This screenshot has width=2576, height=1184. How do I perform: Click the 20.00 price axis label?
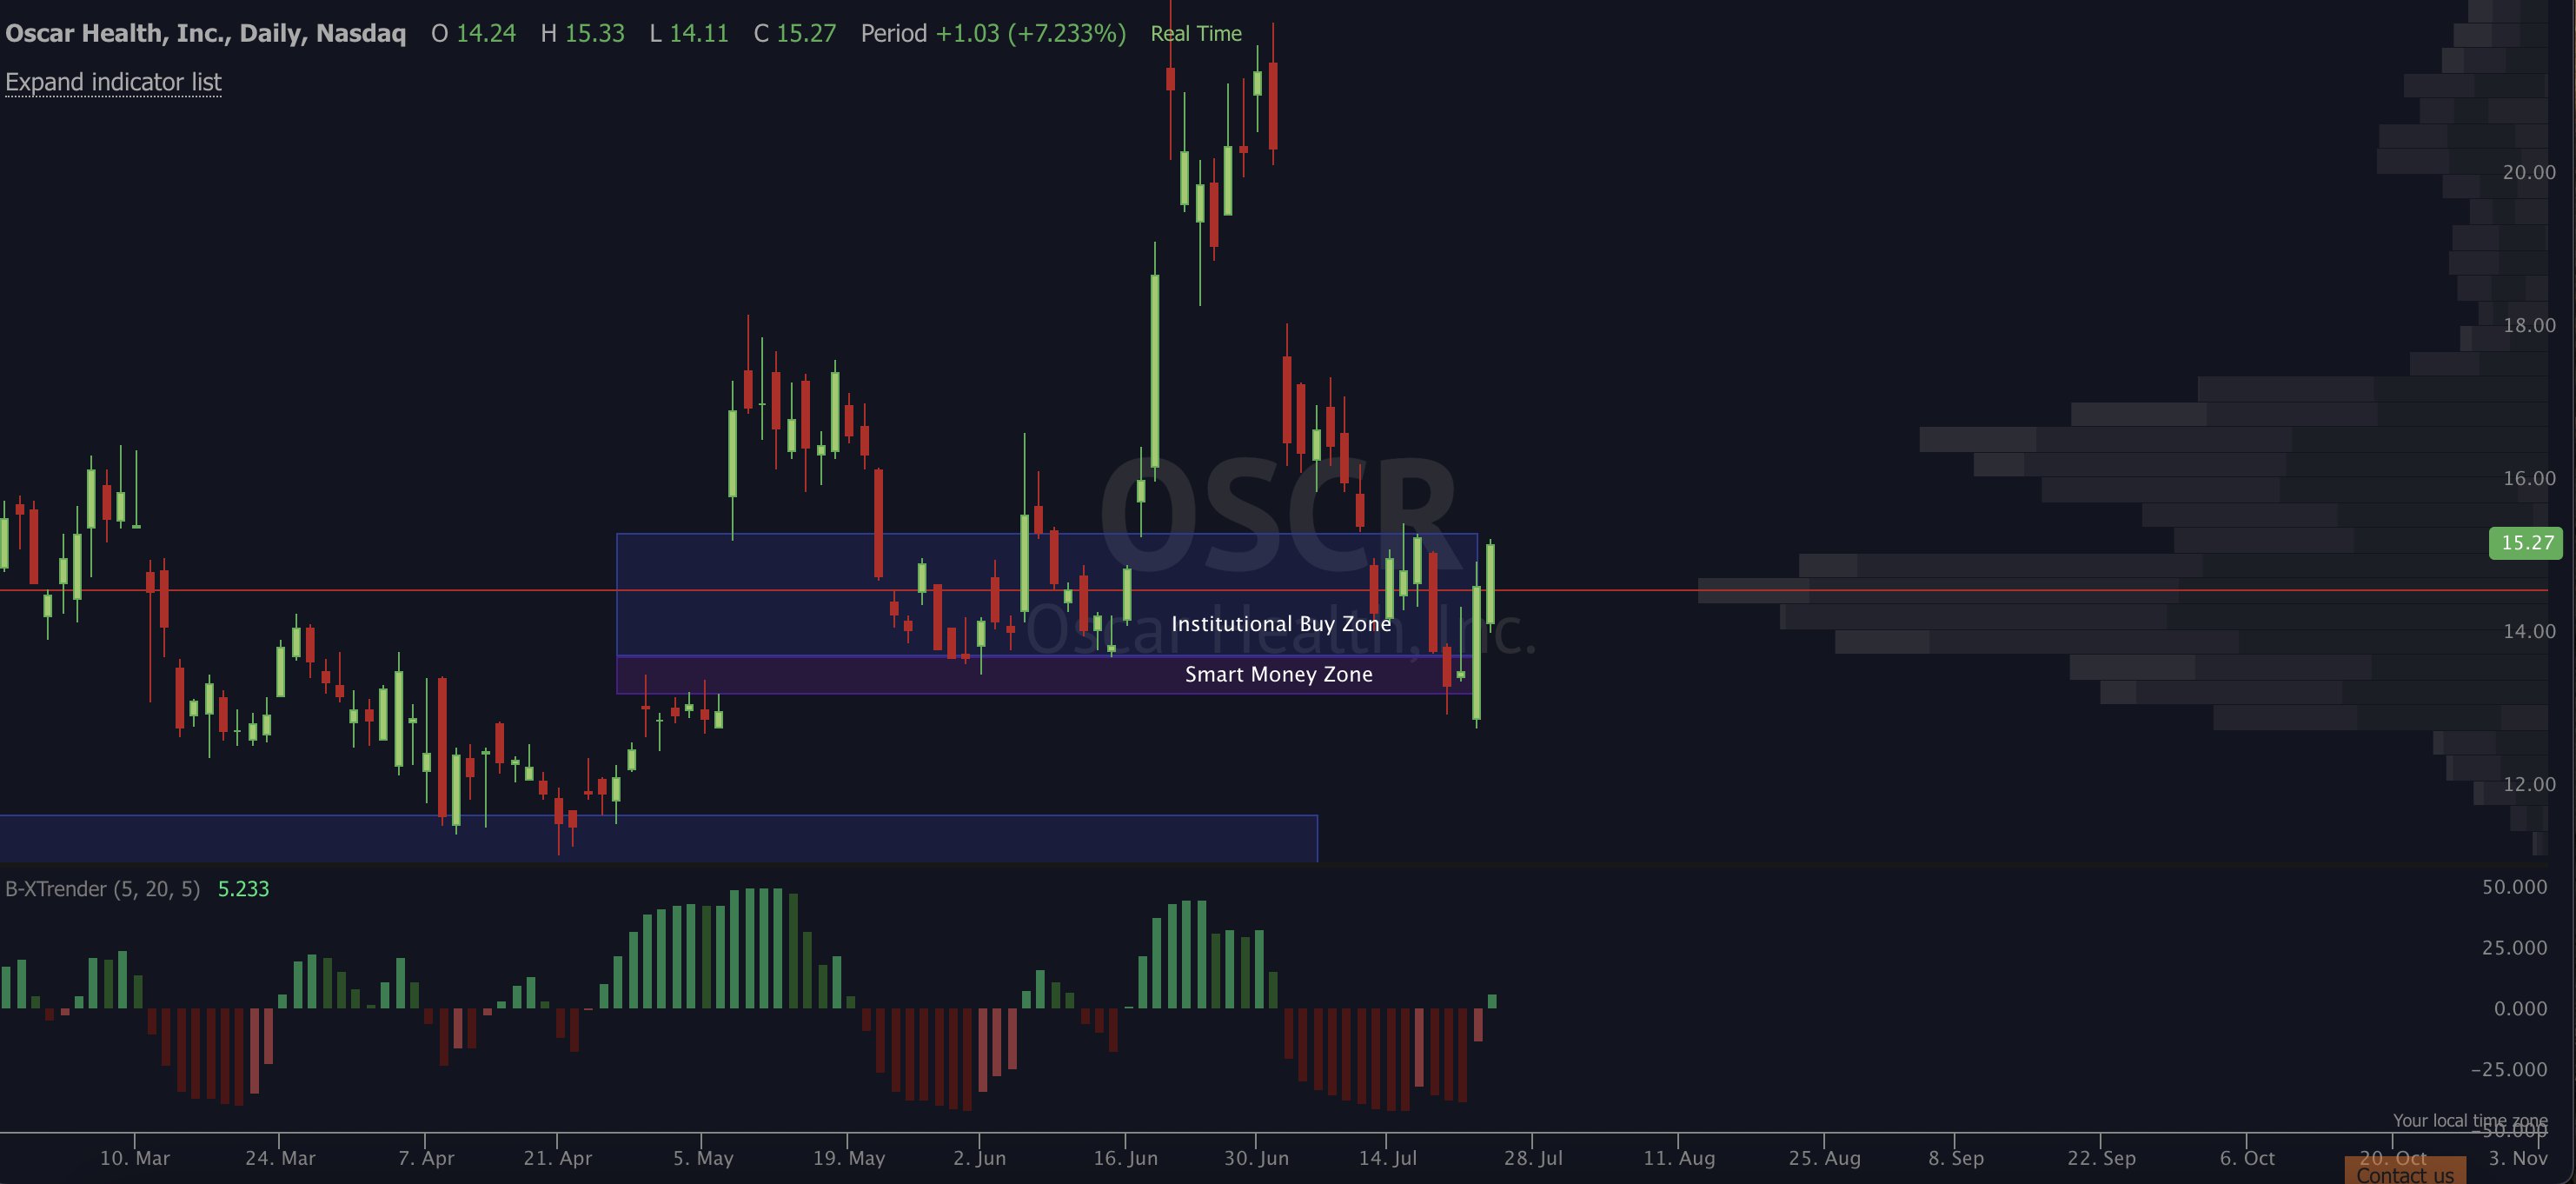[2529, 172]
